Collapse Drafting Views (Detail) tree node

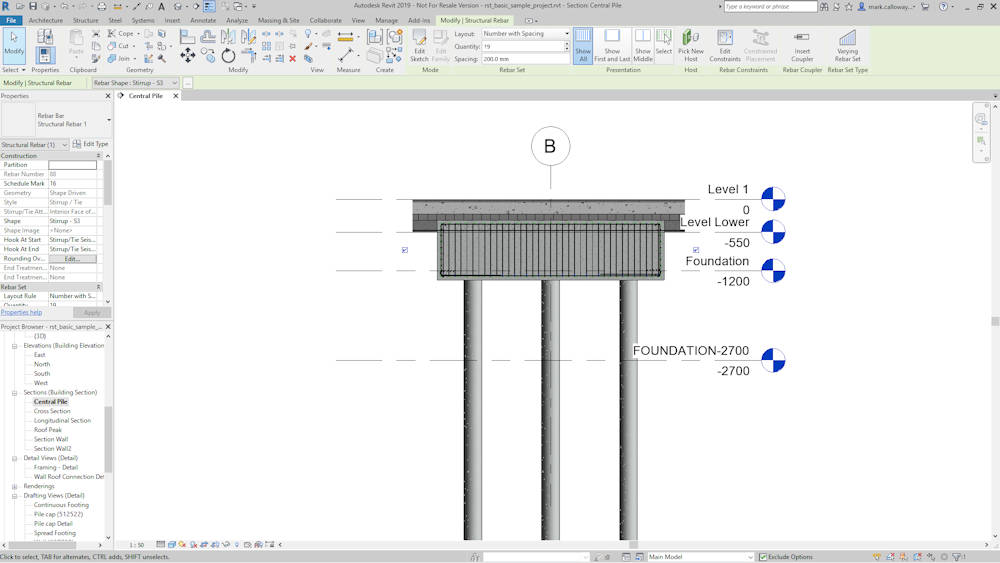coord(14,496)
